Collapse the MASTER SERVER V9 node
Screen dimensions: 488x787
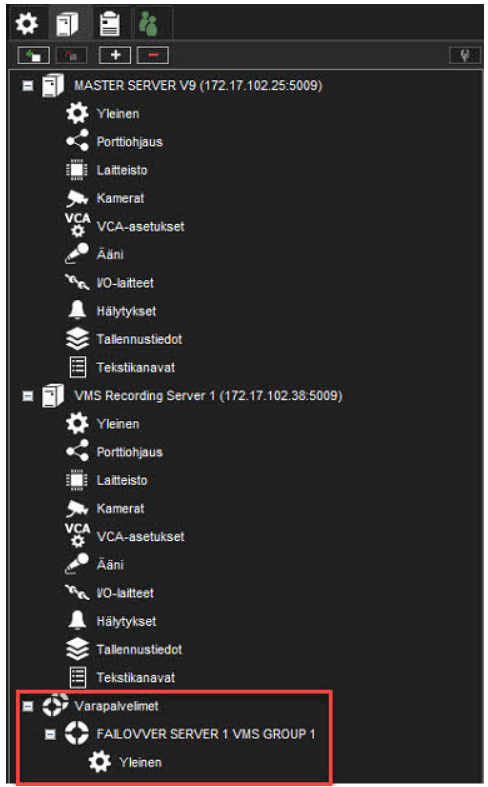tap(28, 86)
